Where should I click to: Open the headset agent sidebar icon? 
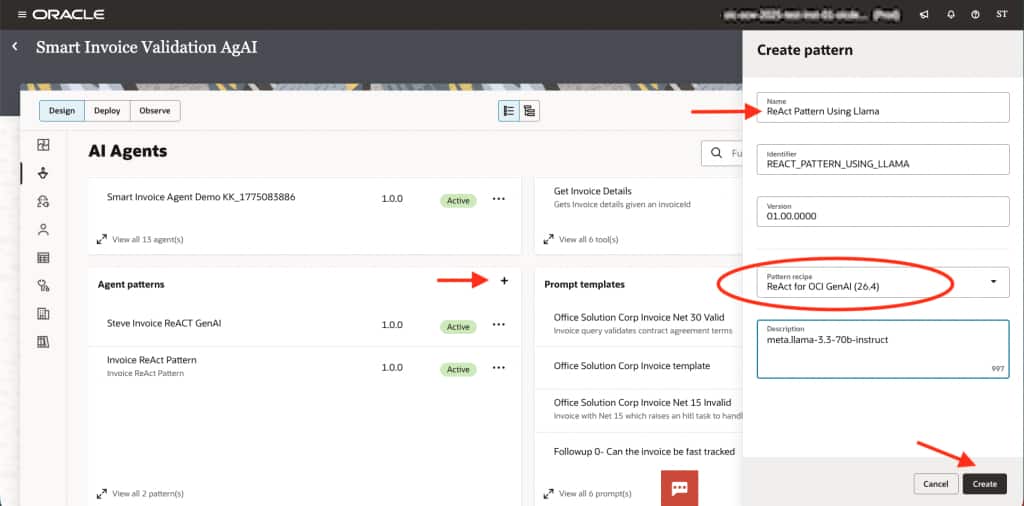(x=43, y=202)
